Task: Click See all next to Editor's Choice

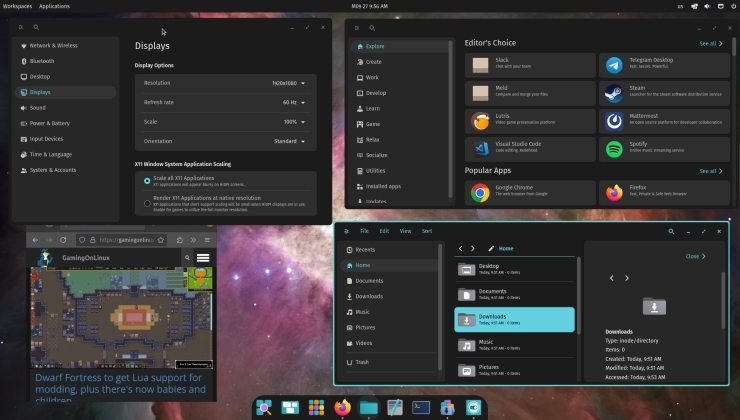Action: (x=710, y=44)
